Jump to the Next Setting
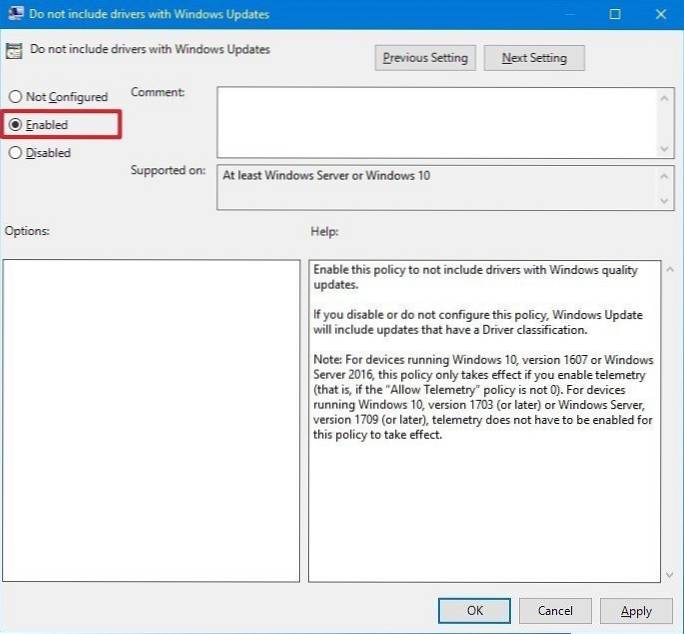The image size is (684, 634). [534, 58]
